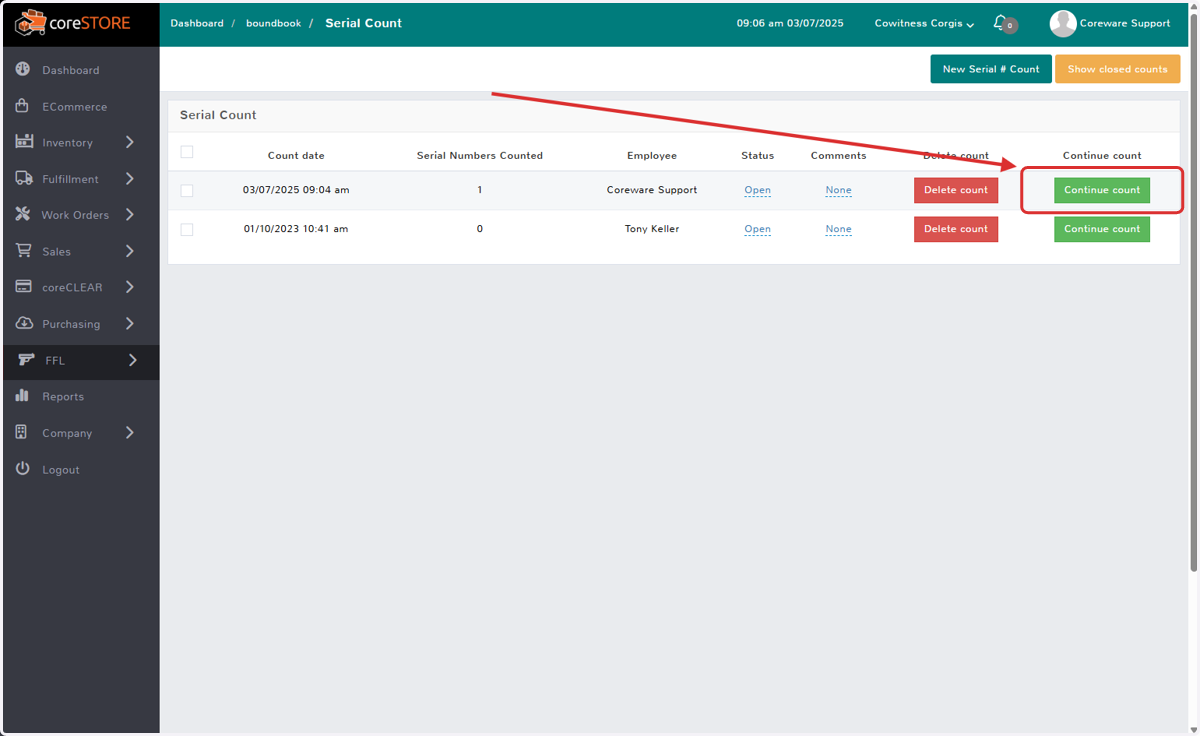Click the Inventory sidebar icon
Image resolution: width=1200 pixels, height=736 pixels.
tap(24, 142)
